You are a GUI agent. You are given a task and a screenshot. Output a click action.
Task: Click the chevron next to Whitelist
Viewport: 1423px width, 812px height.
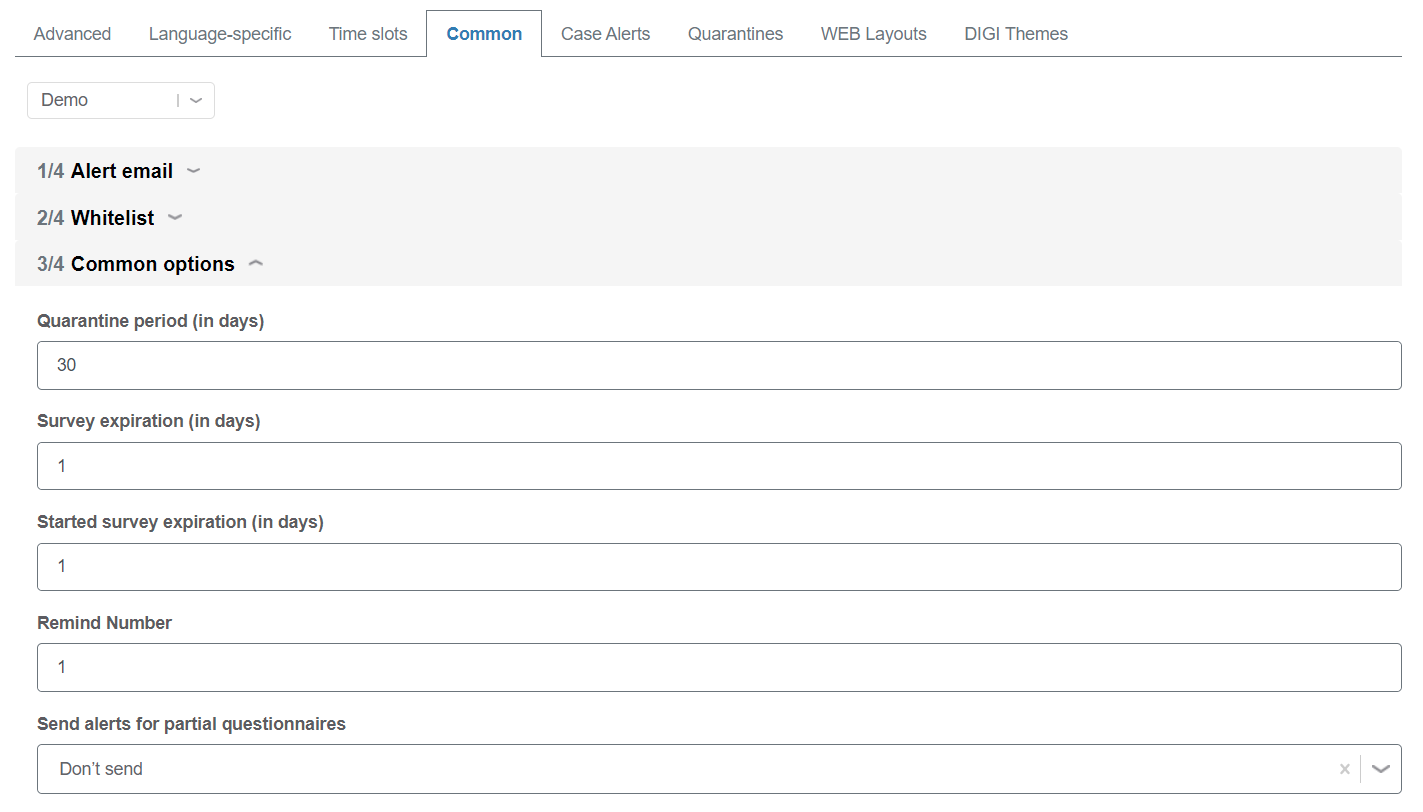[175, 217]
